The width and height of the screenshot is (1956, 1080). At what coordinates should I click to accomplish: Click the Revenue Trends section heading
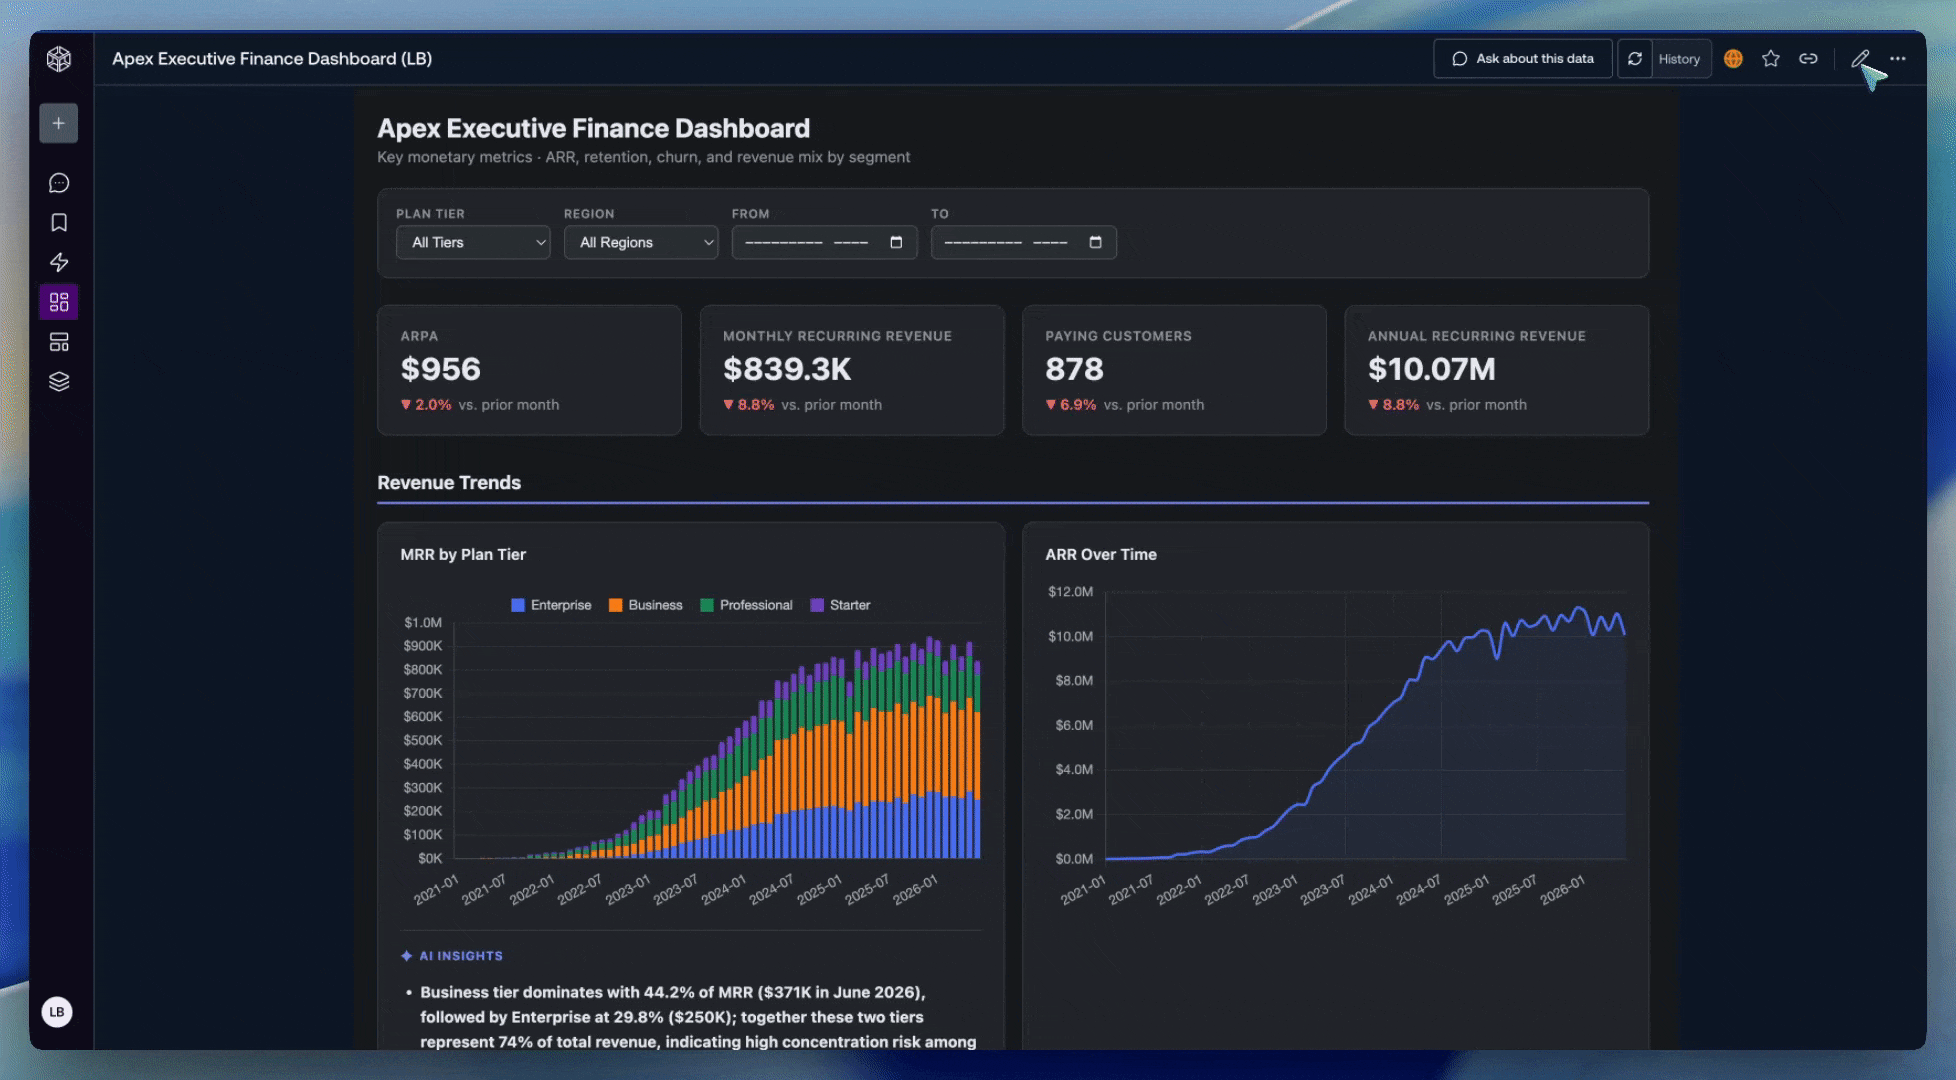pos(449,482)
